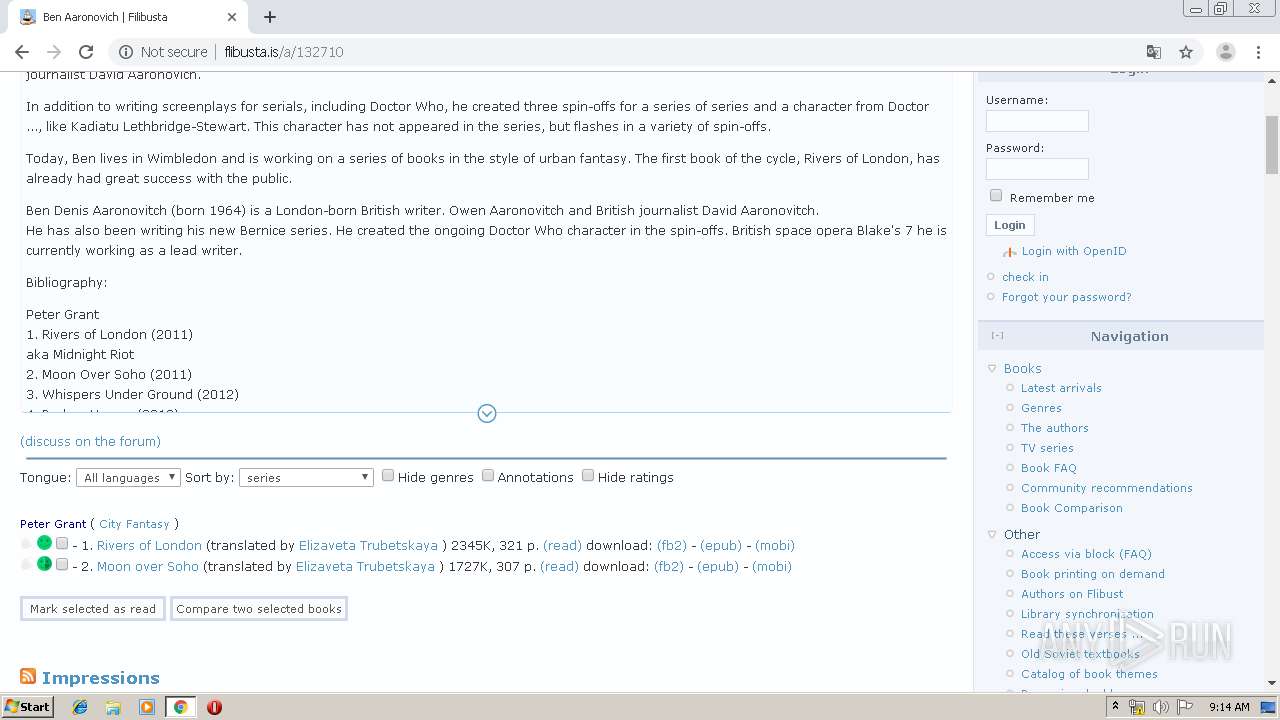
Task: Click grey status dot beside Rivers of London
Action: point(27,544)
